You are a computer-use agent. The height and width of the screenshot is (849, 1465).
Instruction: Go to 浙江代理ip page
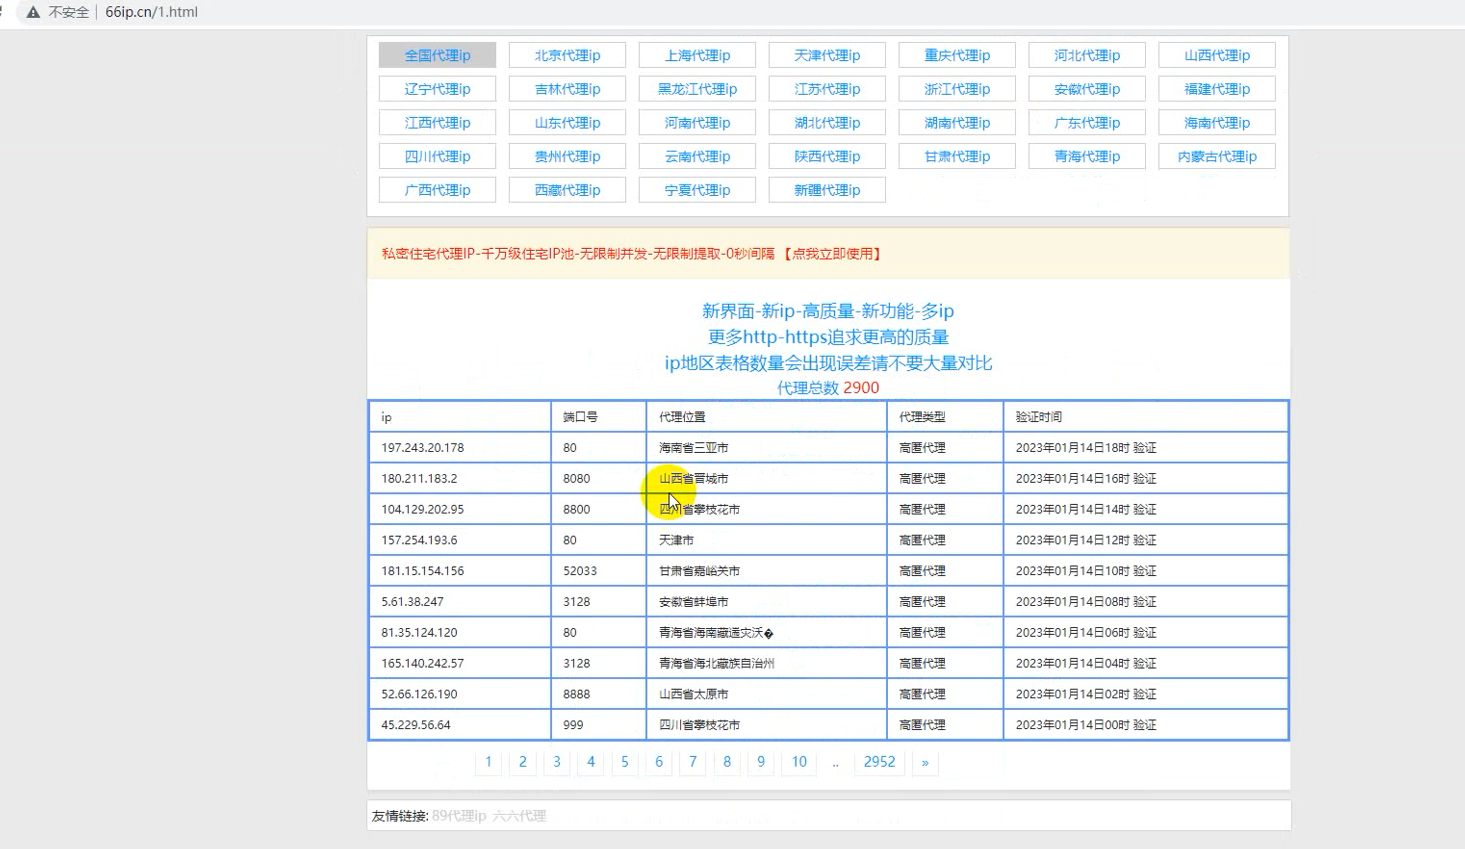tap(957, 89)
